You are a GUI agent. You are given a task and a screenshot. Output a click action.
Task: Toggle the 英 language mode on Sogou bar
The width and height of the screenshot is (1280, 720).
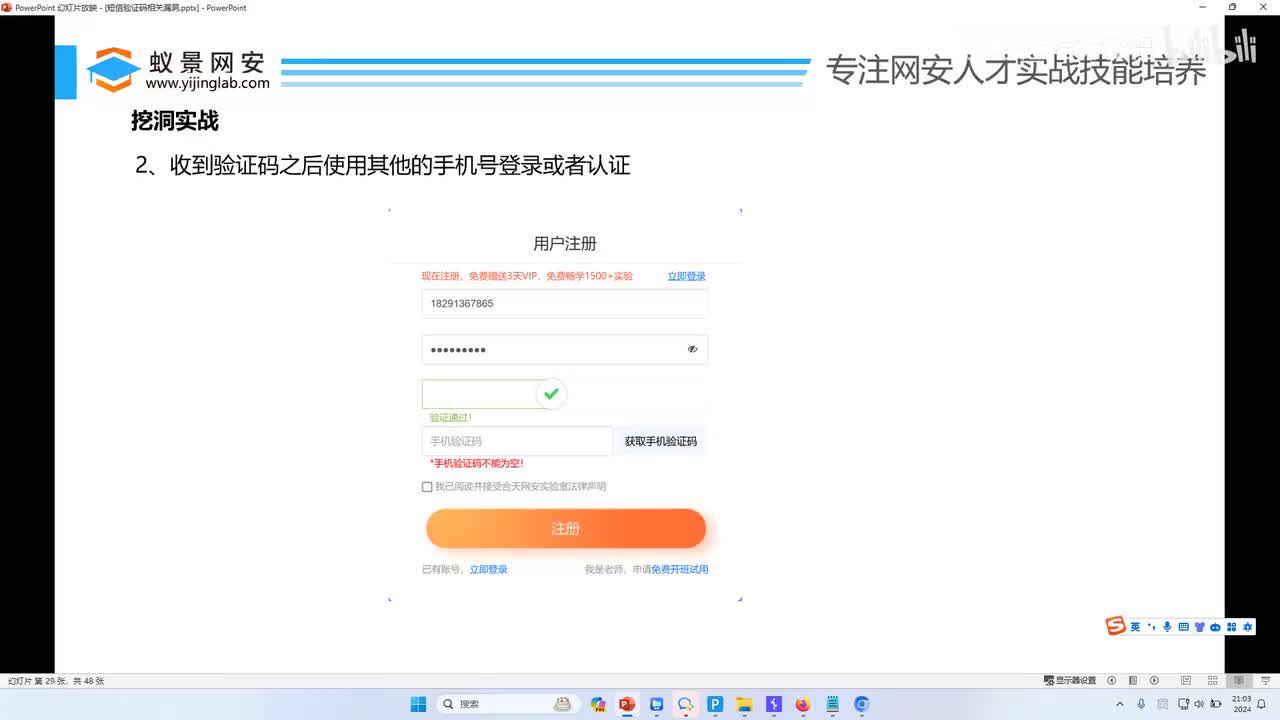(x=1135, y=627)
